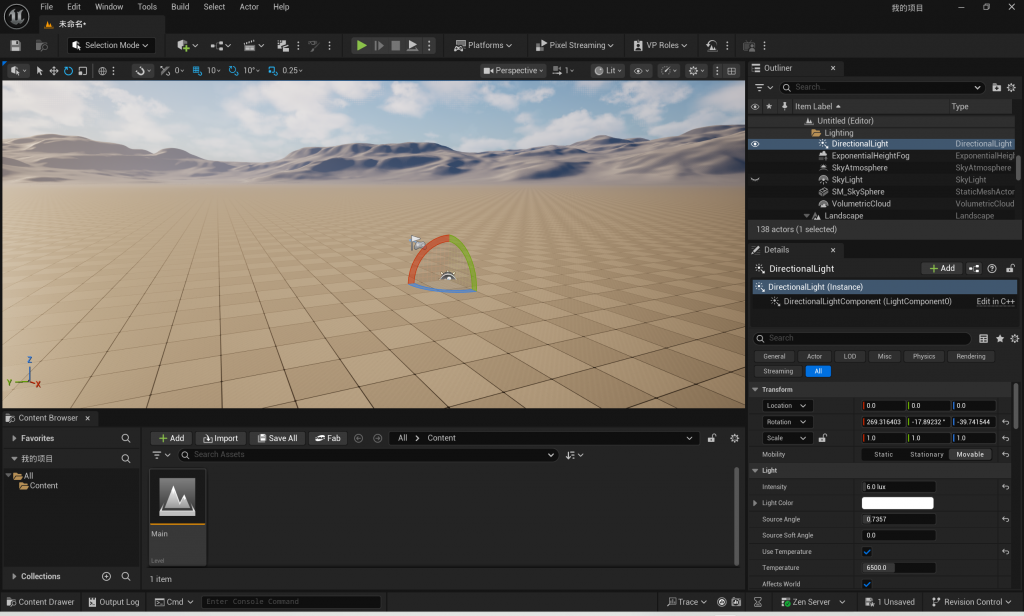Image resolution: width=1024 pixels, height=616 pixels.
Task: Click the Details panel settings gear
Action: point(1014,338)
